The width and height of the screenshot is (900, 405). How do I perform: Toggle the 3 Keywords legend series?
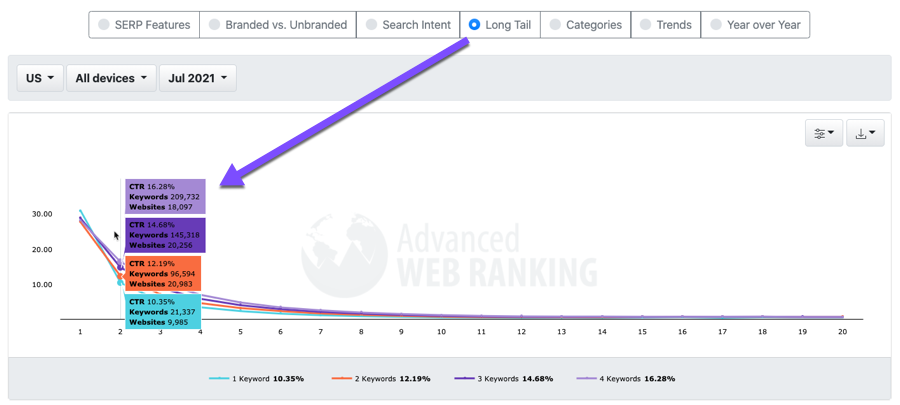click(x=503, y=379)
